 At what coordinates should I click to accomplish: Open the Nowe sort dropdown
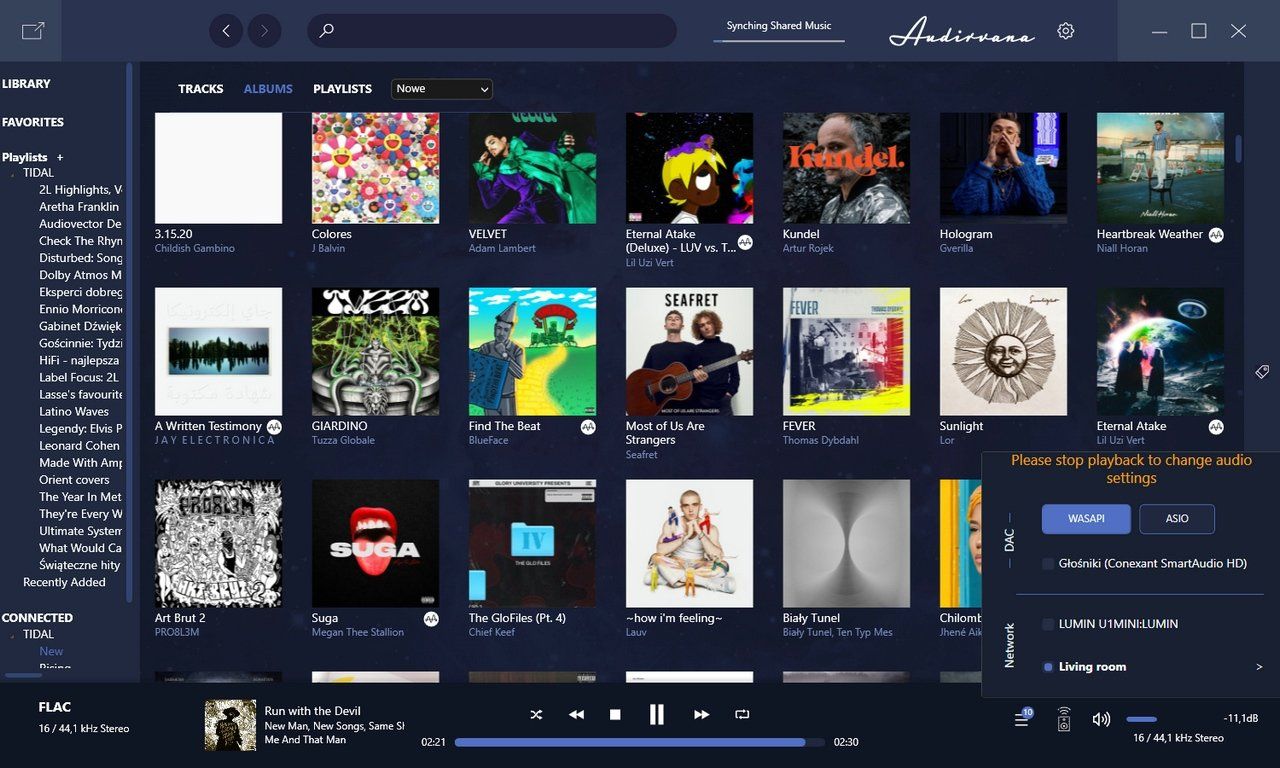coord(442,89)
